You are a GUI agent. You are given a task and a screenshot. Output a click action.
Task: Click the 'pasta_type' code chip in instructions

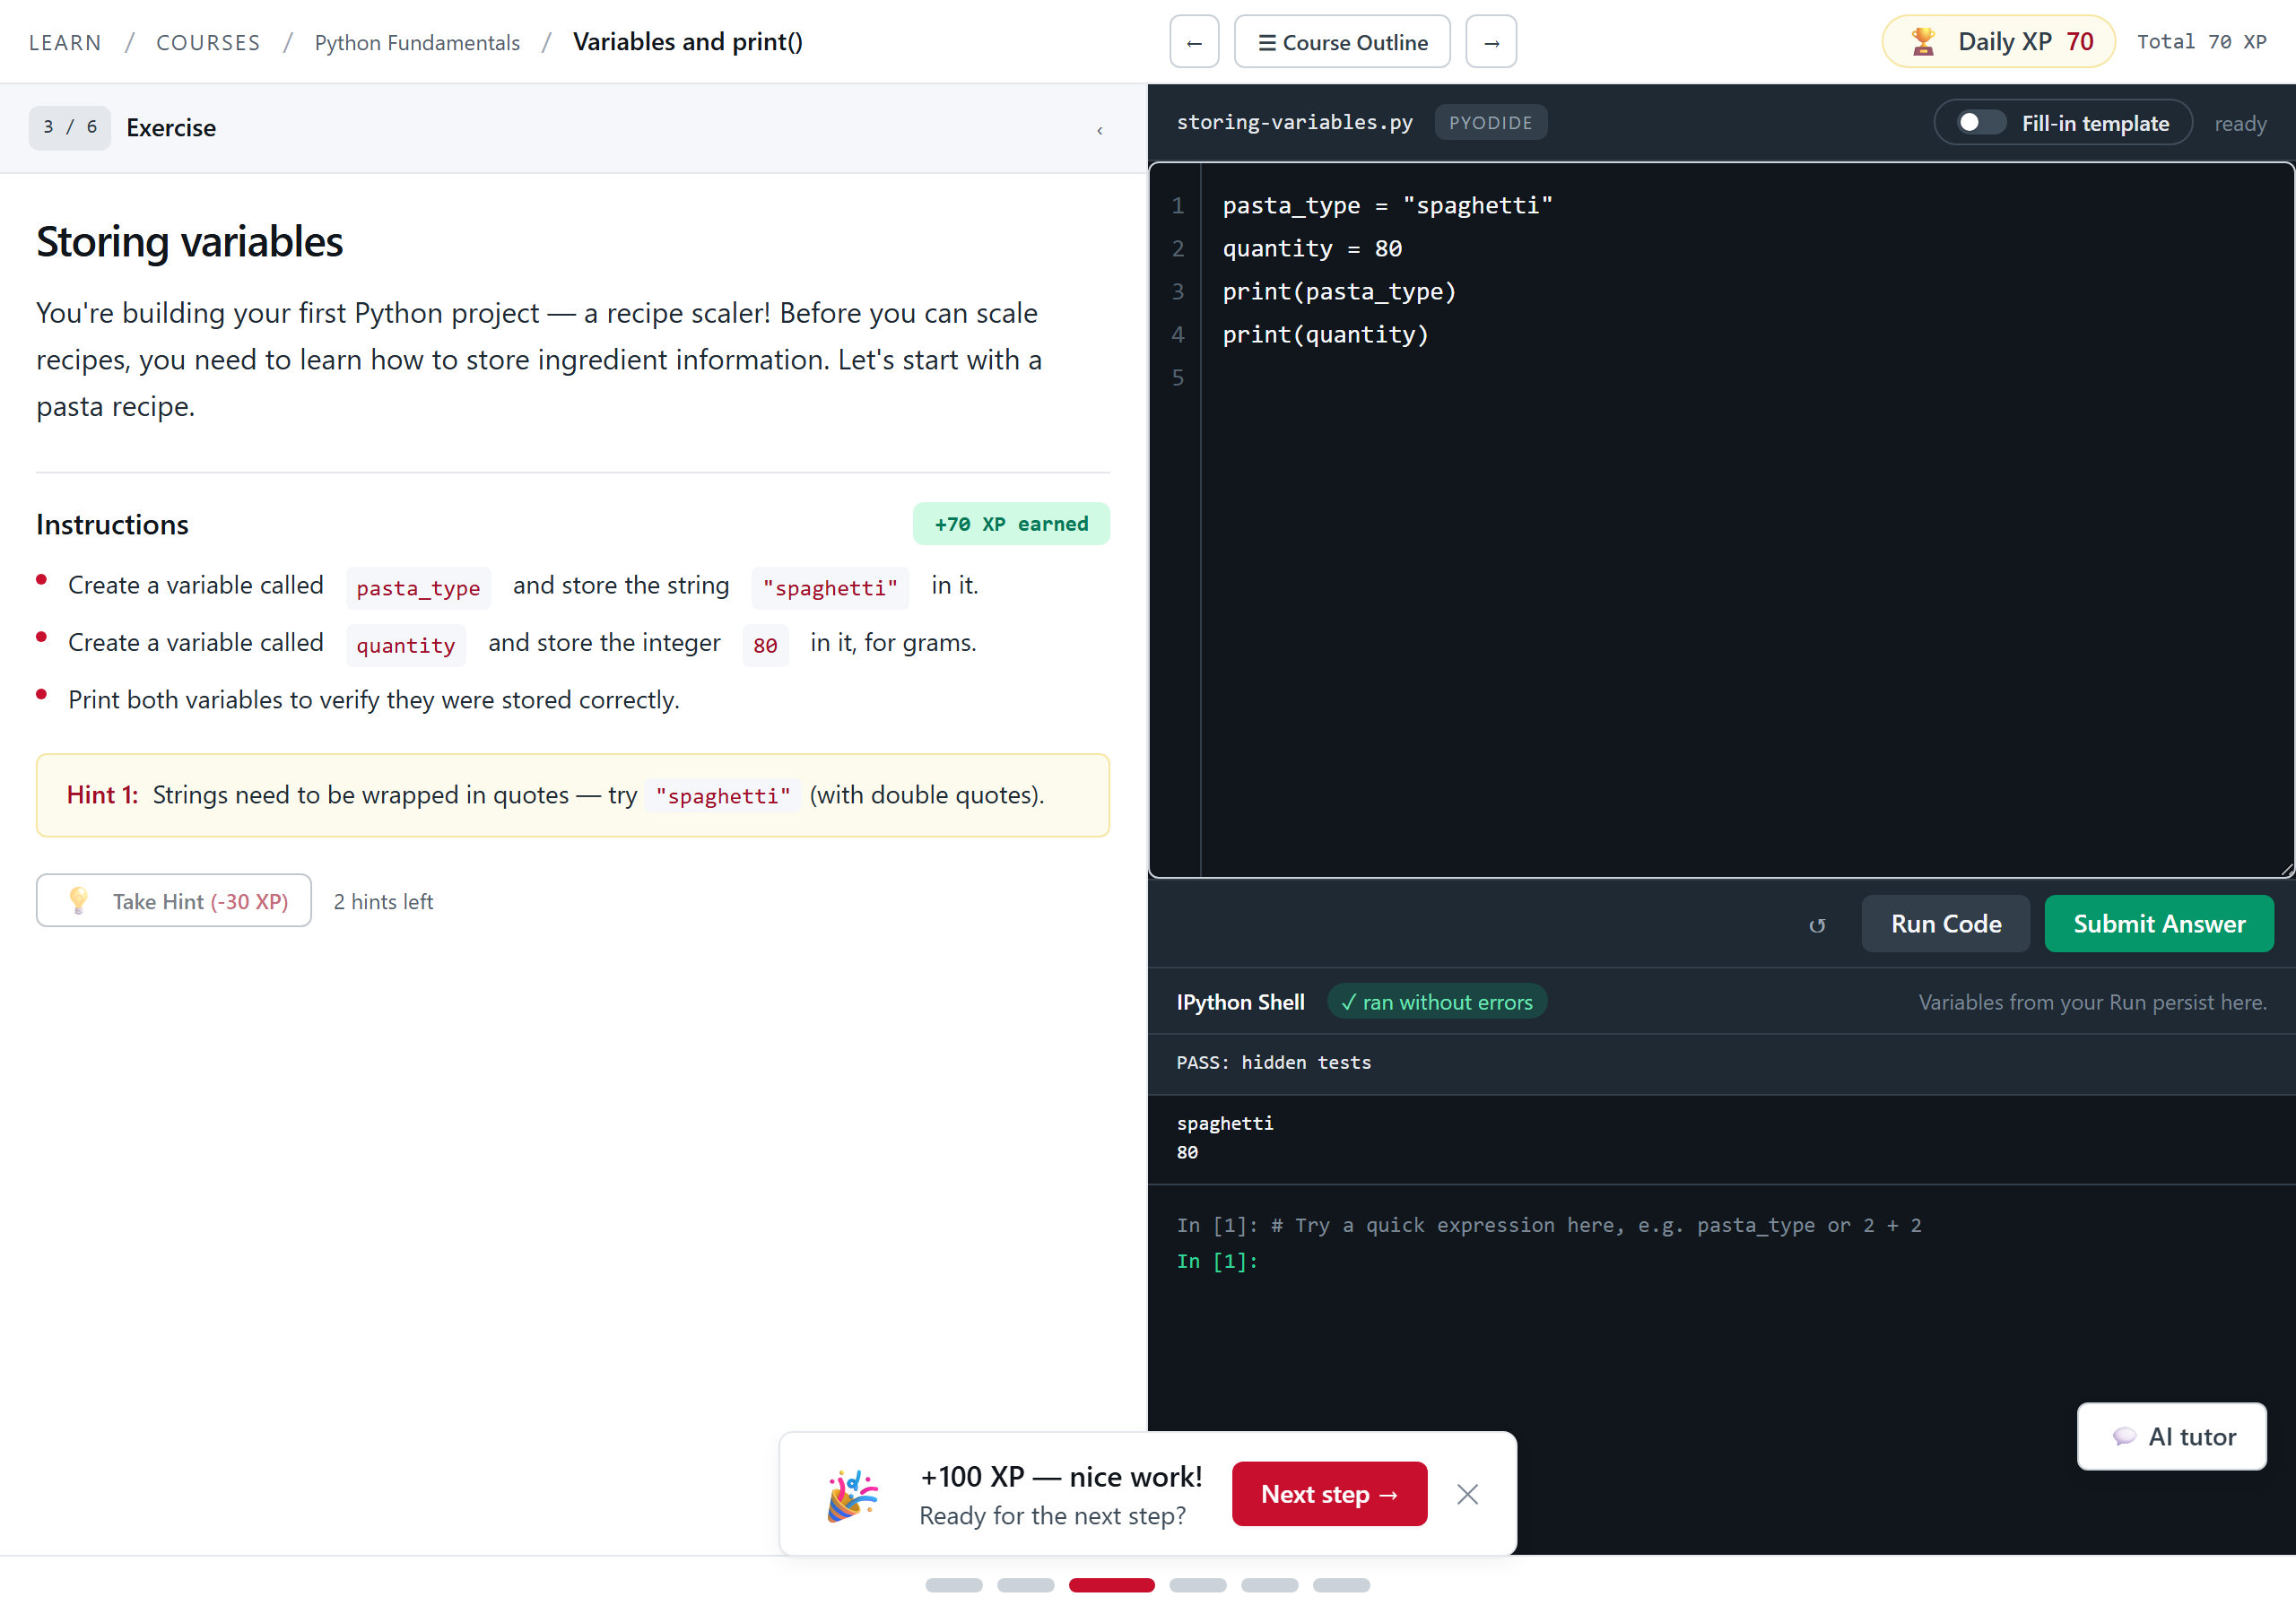click(418, 587)
